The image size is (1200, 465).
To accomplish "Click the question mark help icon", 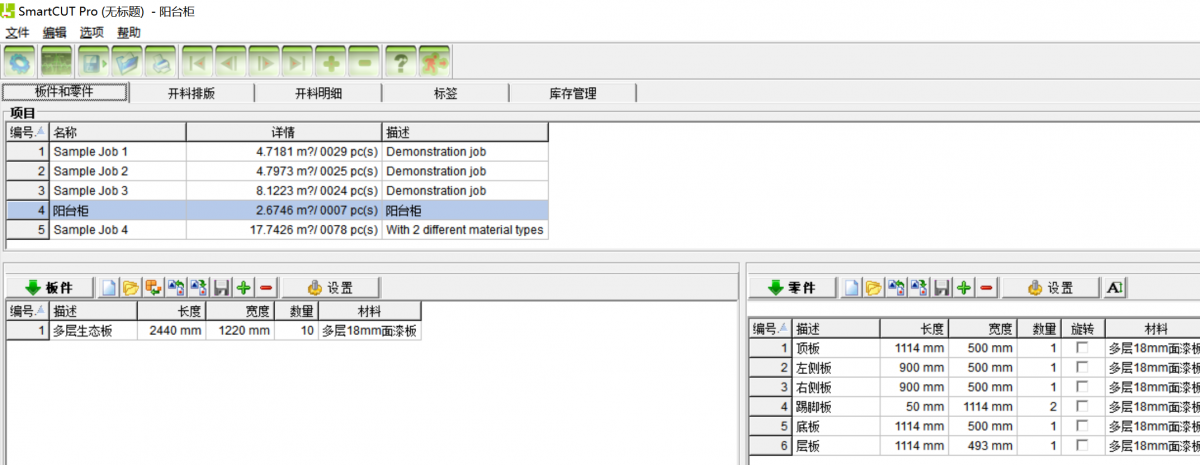I will click(x=400, y=63).
